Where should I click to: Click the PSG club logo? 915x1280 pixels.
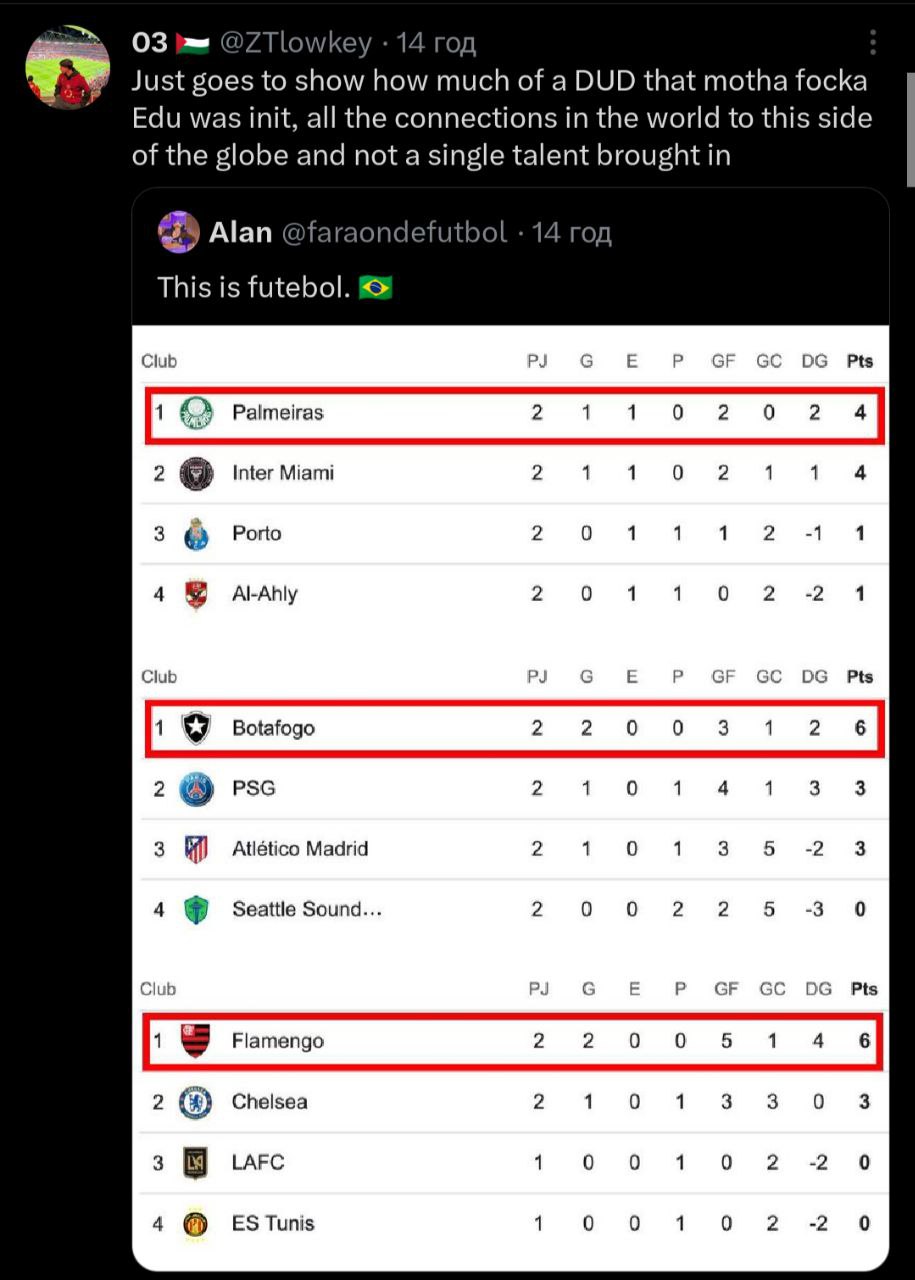click(x=196, y=789)
